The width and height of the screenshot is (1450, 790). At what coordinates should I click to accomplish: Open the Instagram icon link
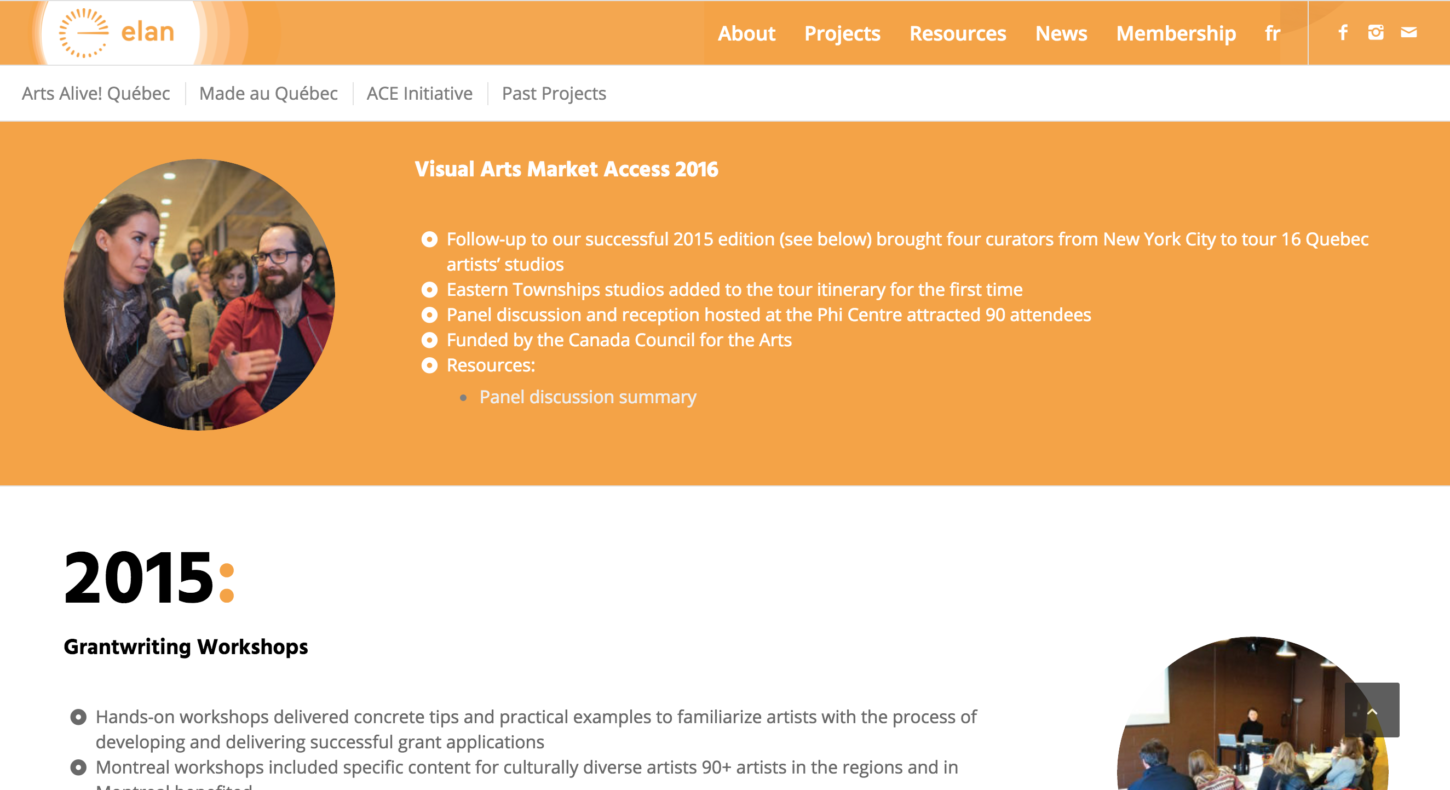[x=1376, y=32]
